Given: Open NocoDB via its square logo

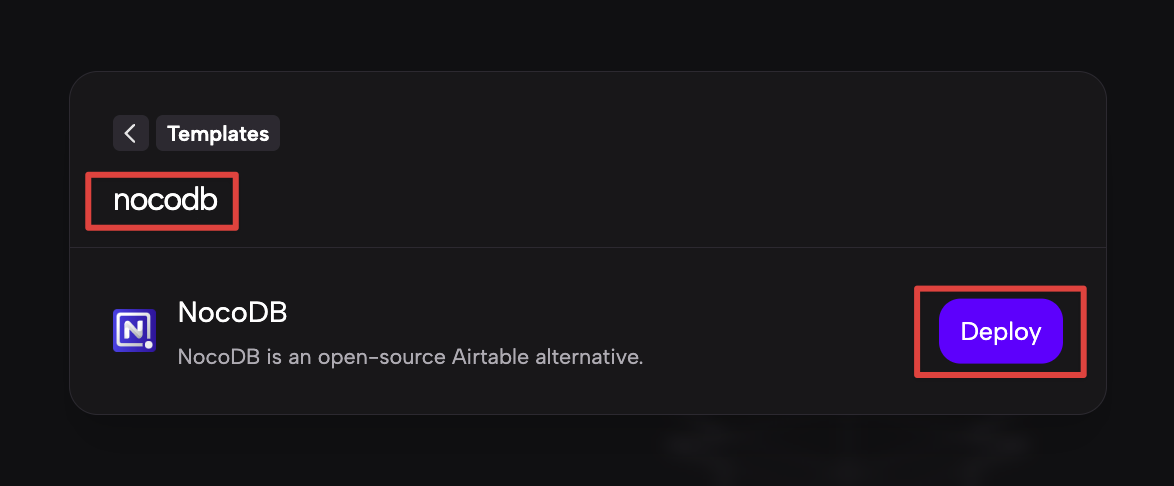Looking at the screenshot, I should [x=134, y=331].
